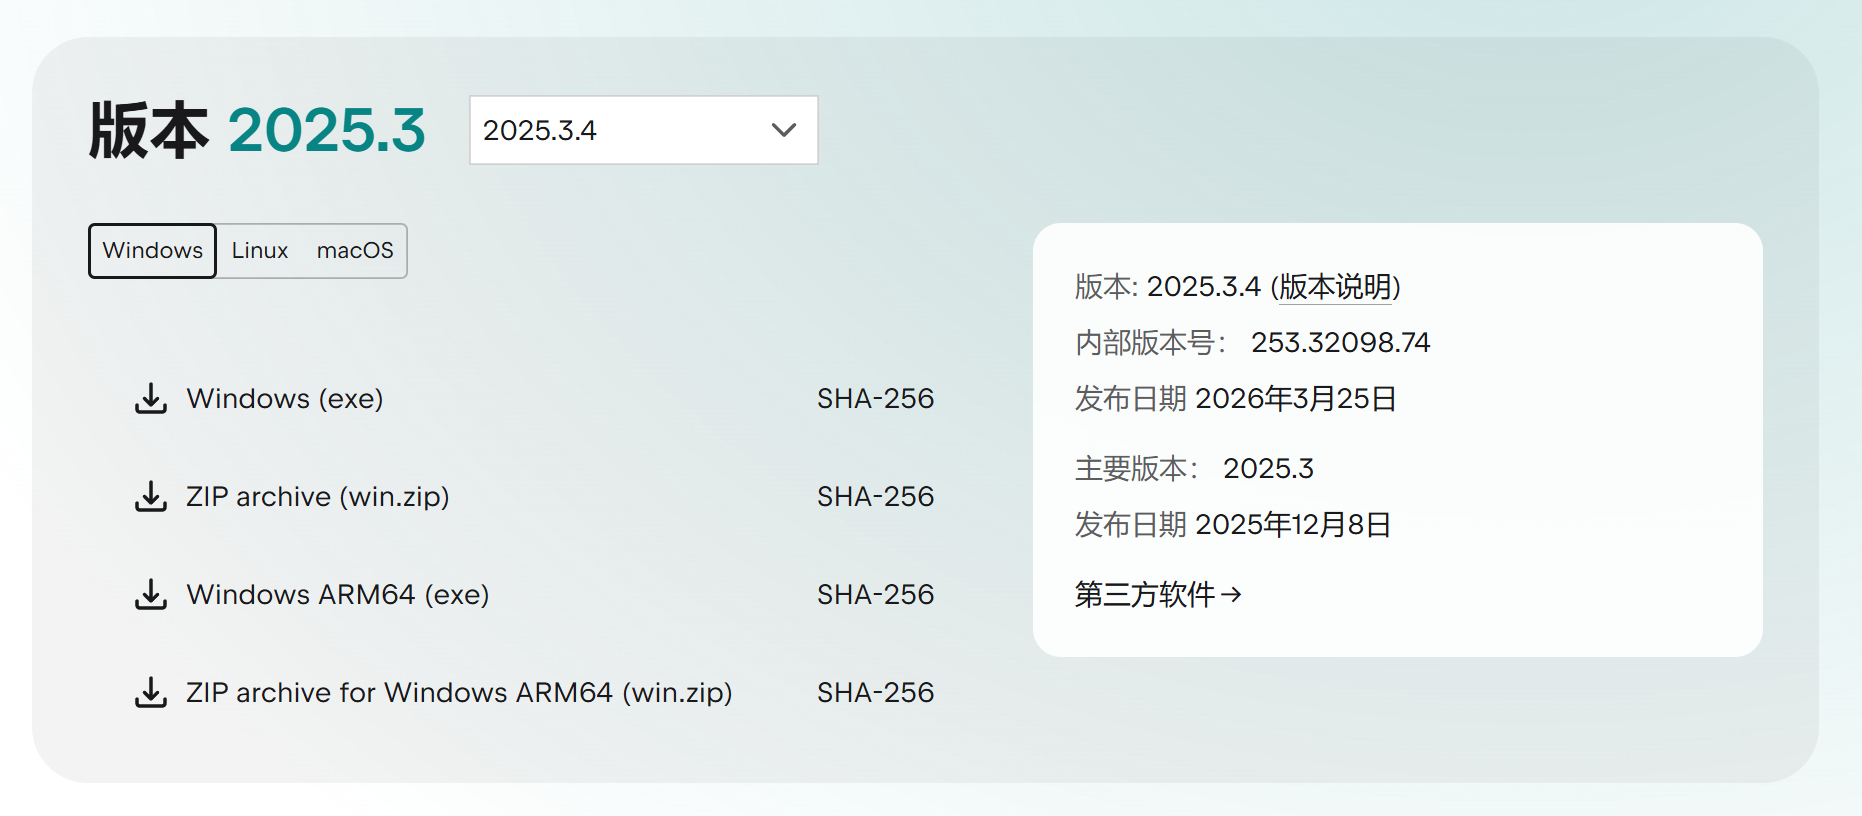Click the arrow icon after 第三方软件
The image size is (1862, 816).
pyautogui.click(x=1232, y=595)
